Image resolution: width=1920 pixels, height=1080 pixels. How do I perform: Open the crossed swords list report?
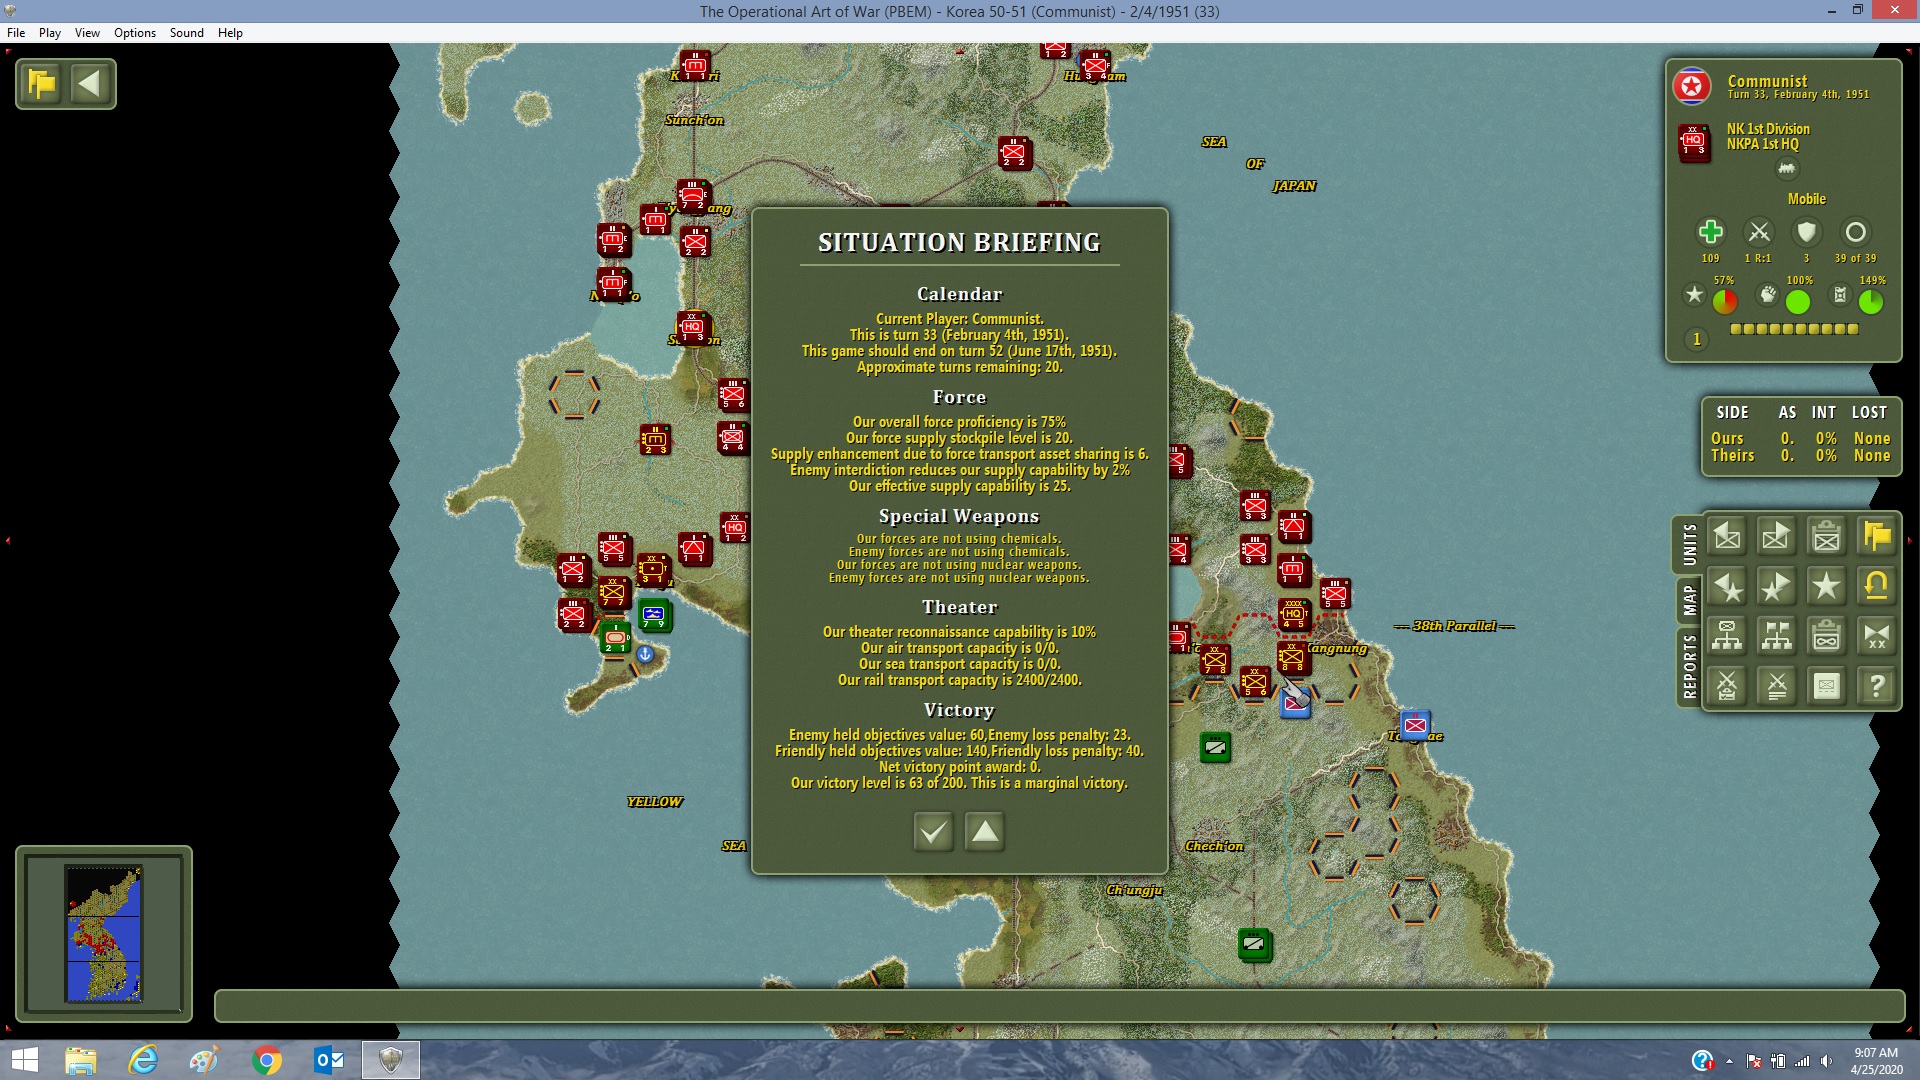click(x=1777, y=686)
